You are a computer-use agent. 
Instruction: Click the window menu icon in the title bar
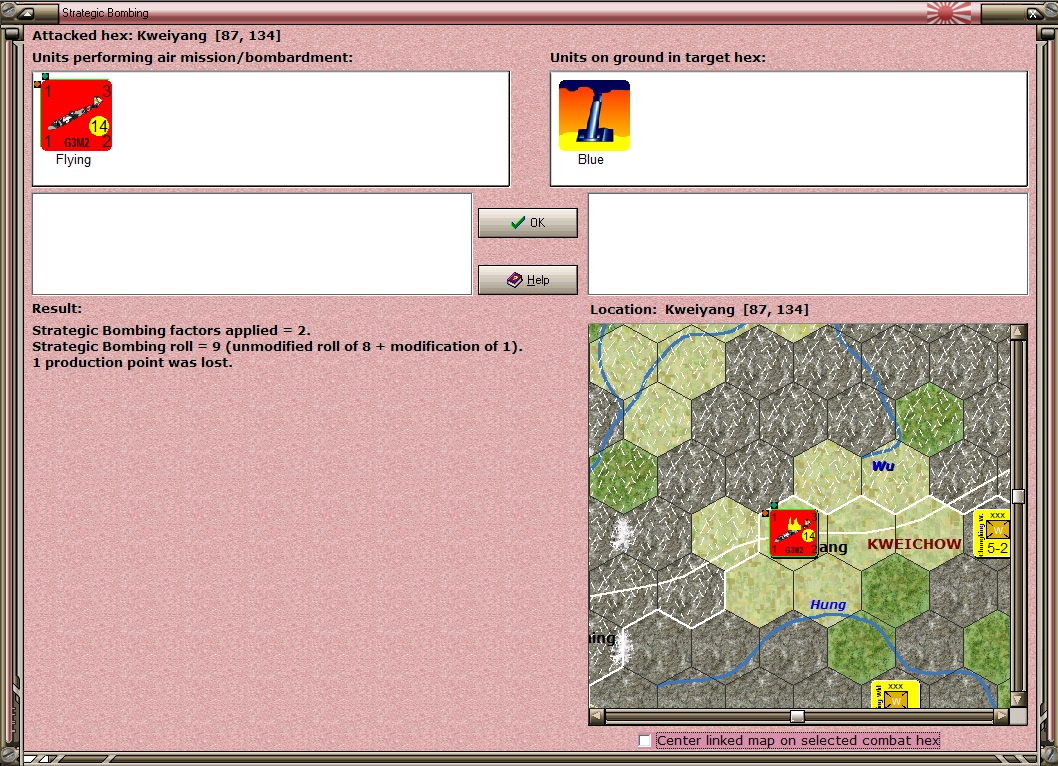(27, 13)
